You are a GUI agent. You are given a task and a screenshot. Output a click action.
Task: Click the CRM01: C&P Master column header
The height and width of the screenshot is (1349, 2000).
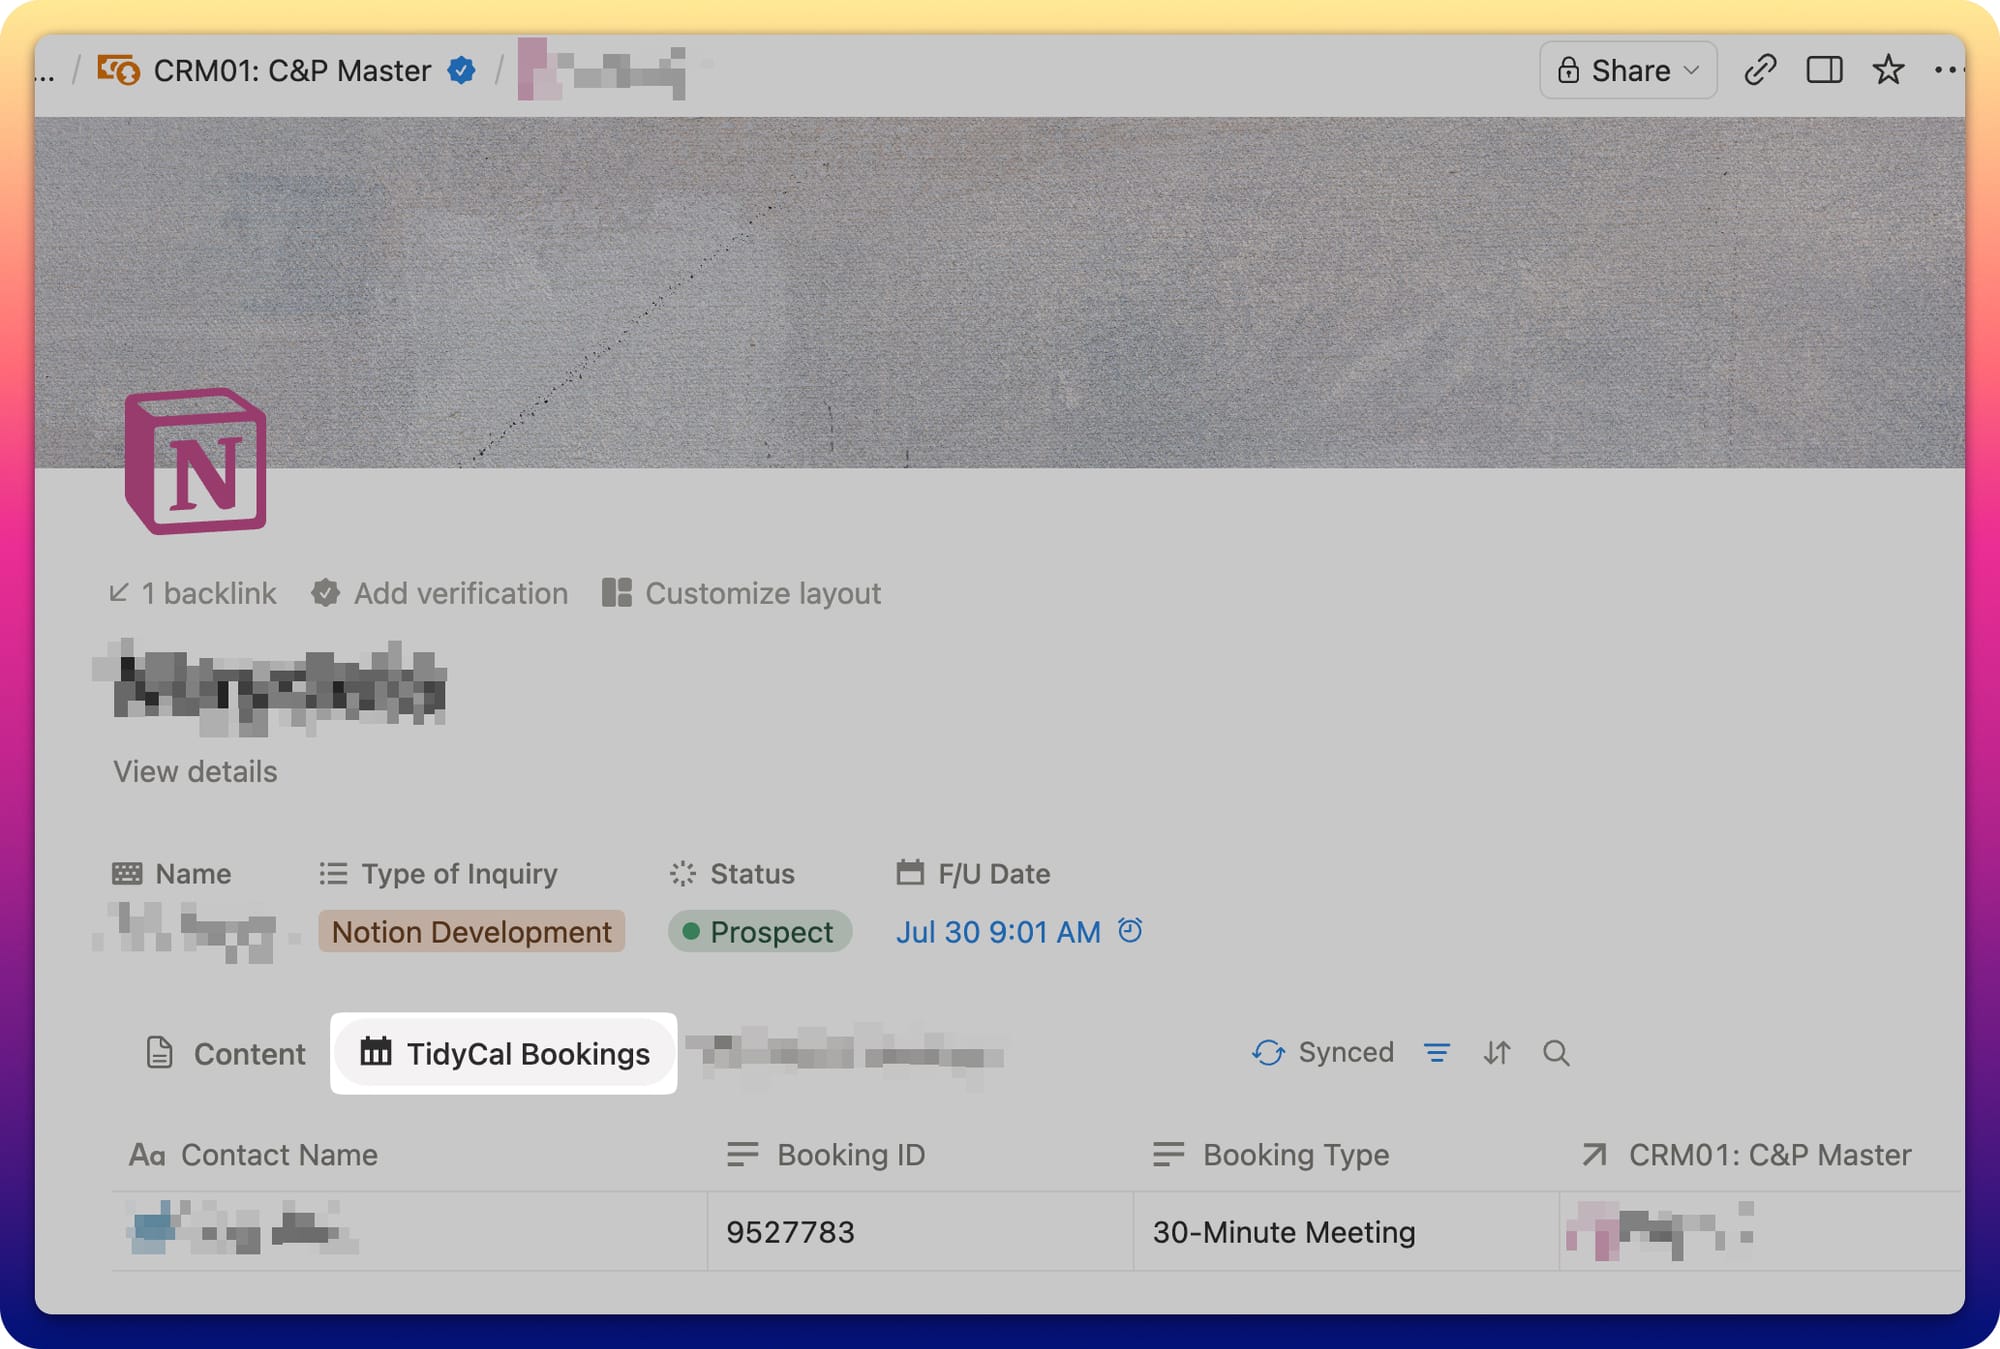coord(1746,1154)
